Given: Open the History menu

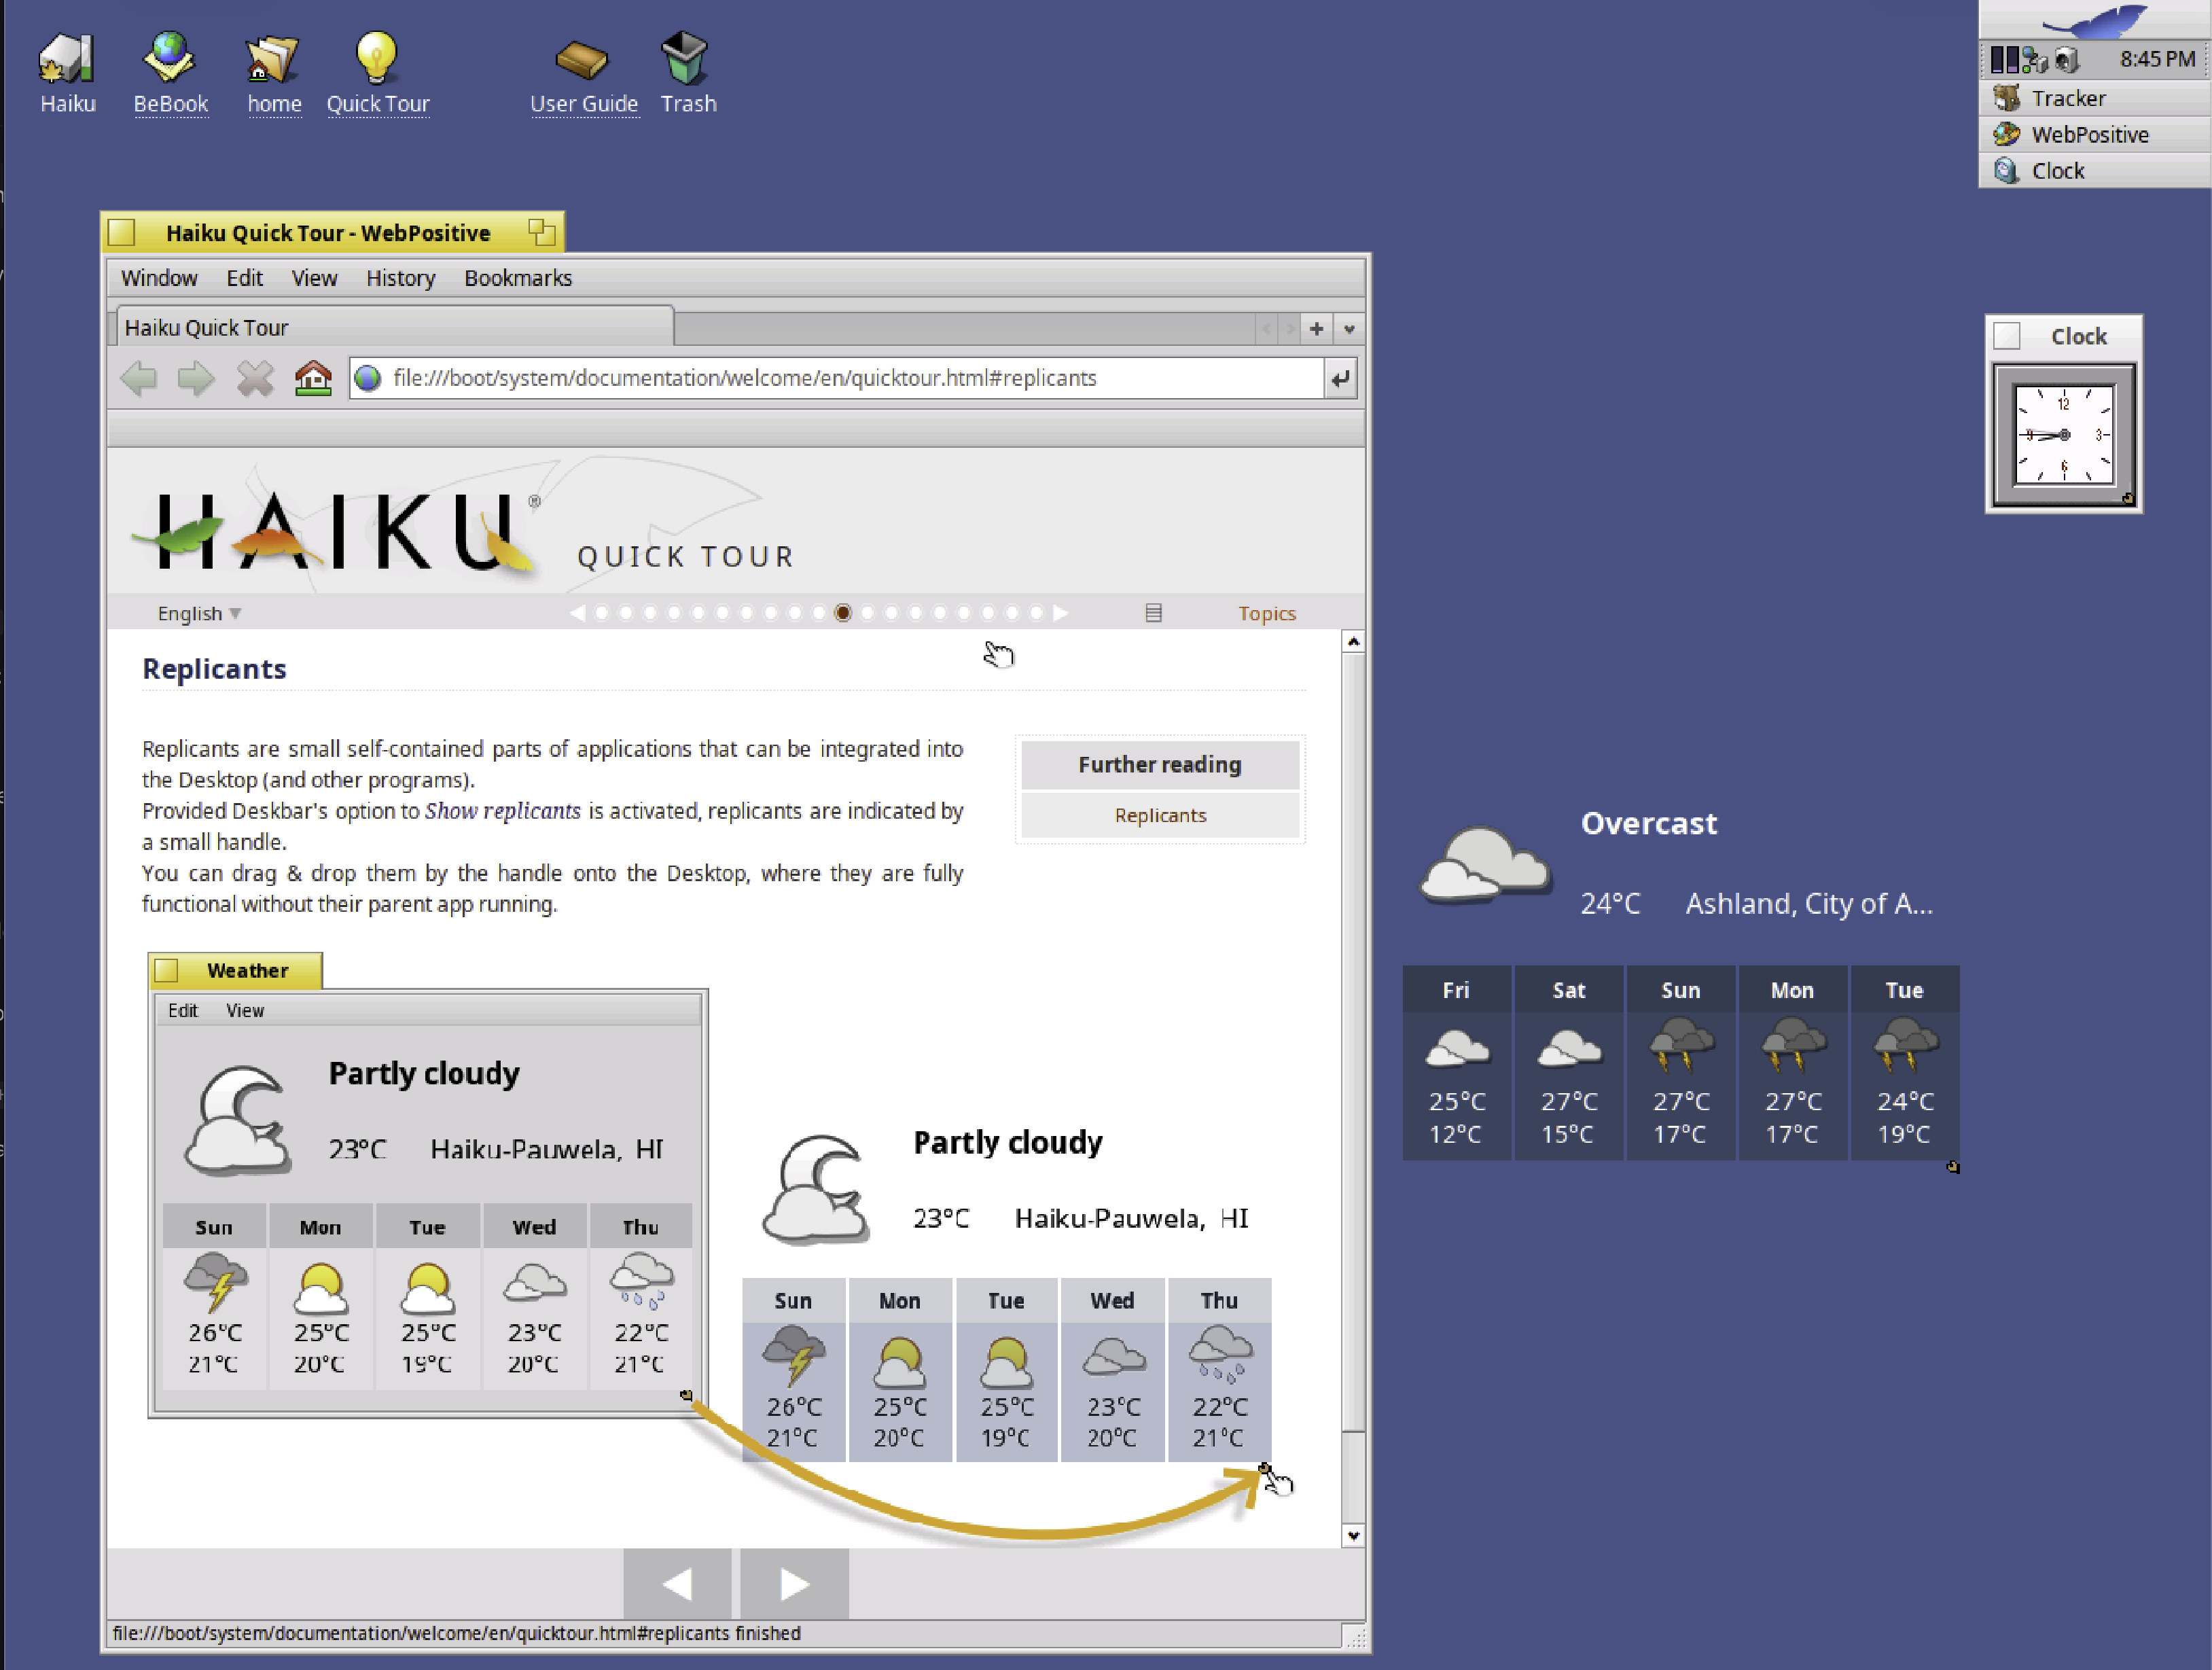Looking at the screenshot, I should coord(400,278).
